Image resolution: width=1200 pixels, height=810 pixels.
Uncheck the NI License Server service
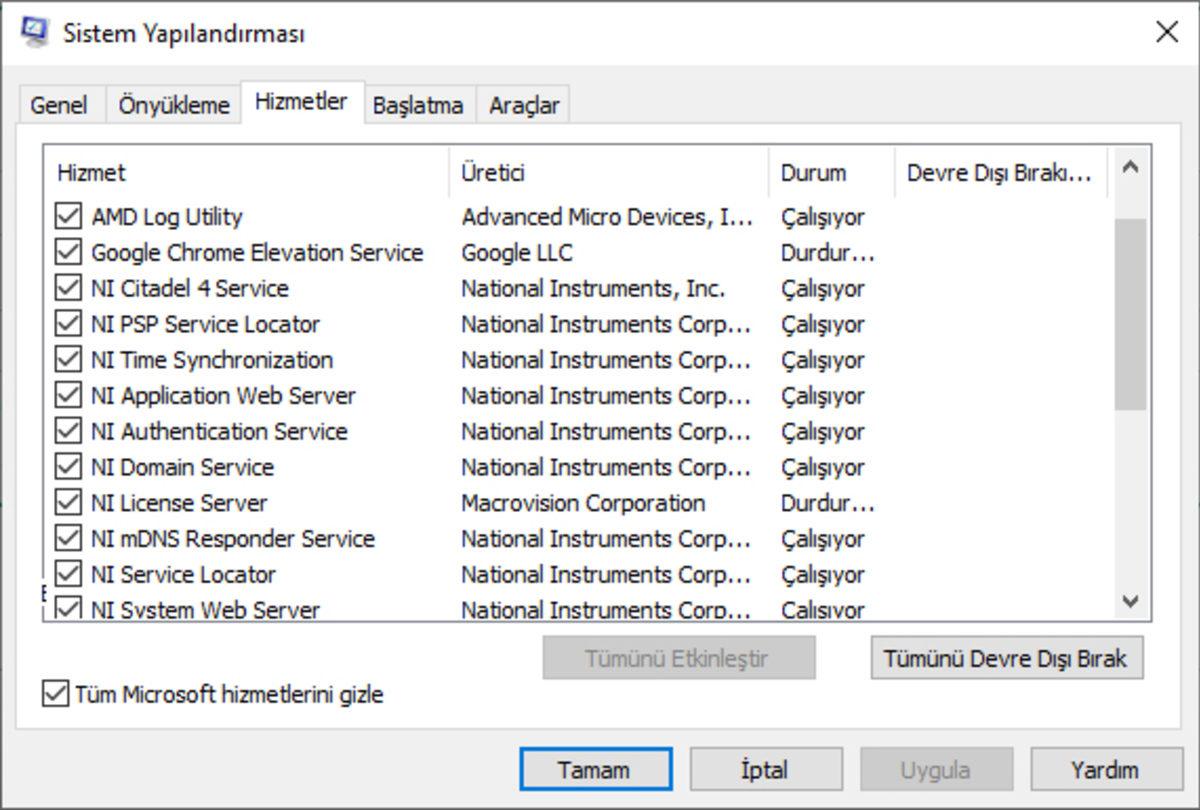pyautogui.click(x=64, y=503)
